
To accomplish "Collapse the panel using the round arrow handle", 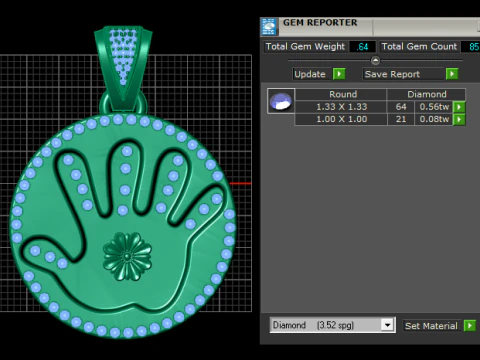I will [375, 60].
